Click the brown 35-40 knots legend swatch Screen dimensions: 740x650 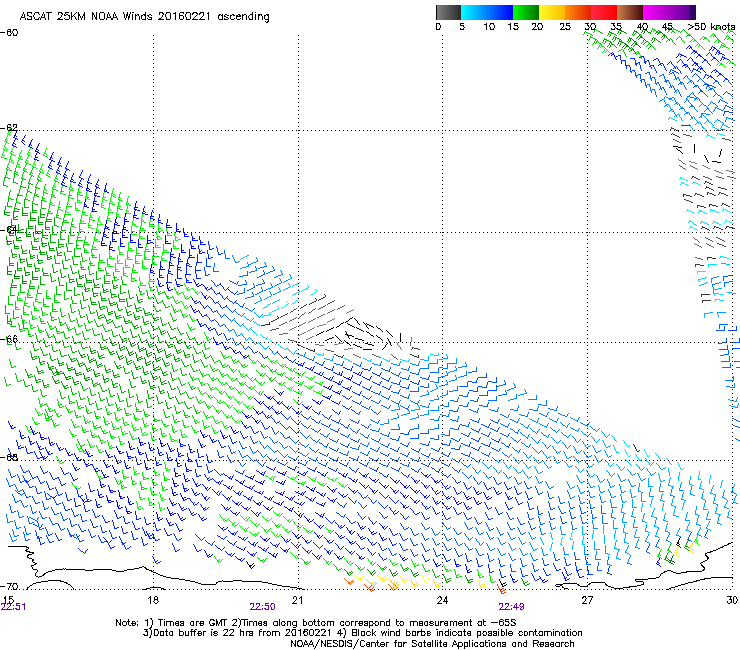pos(630,12)
